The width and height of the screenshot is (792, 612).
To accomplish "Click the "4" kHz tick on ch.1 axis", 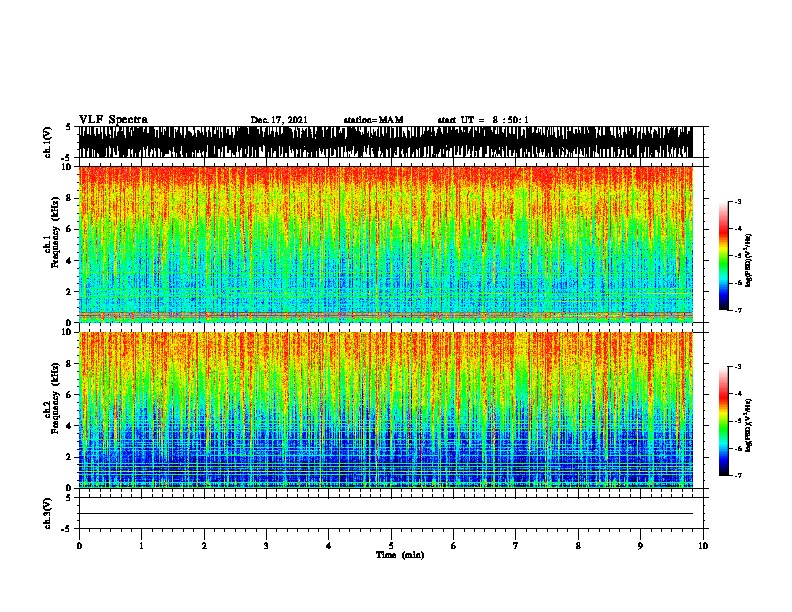I will pyautogui.click(x=70, y=261).
